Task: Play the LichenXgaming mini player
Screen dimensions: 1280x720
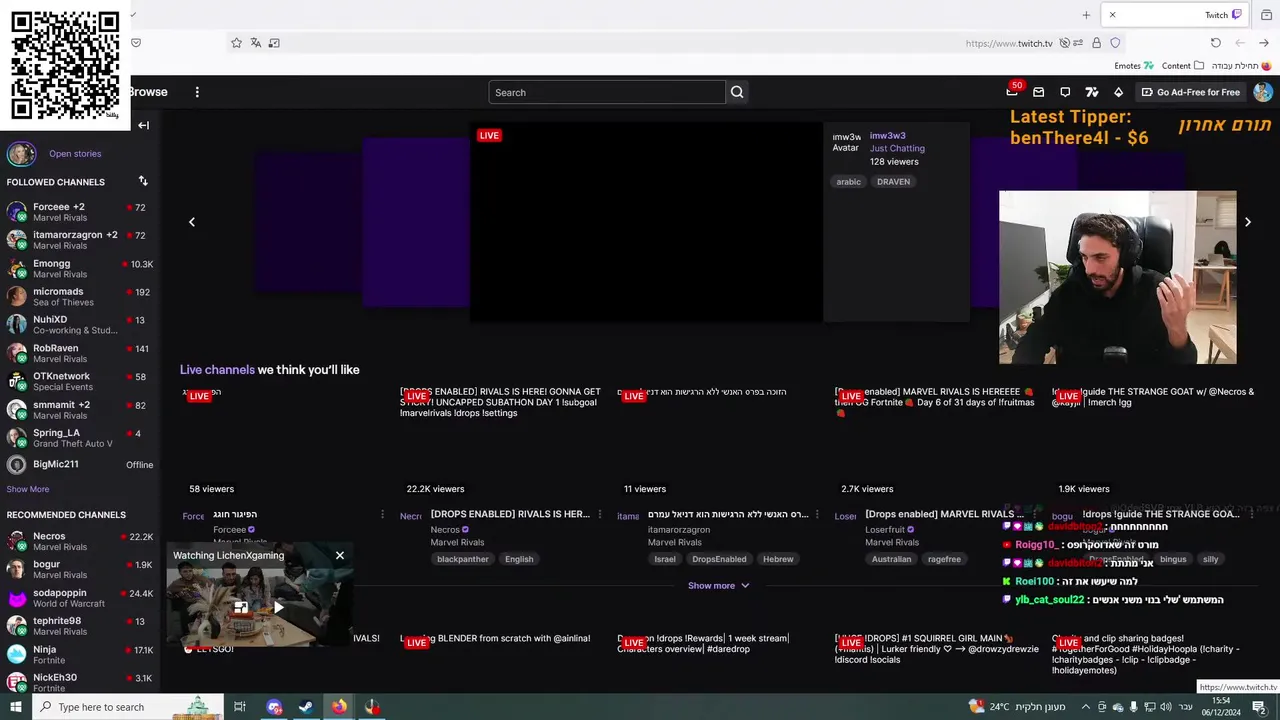Action: point(279,607)
